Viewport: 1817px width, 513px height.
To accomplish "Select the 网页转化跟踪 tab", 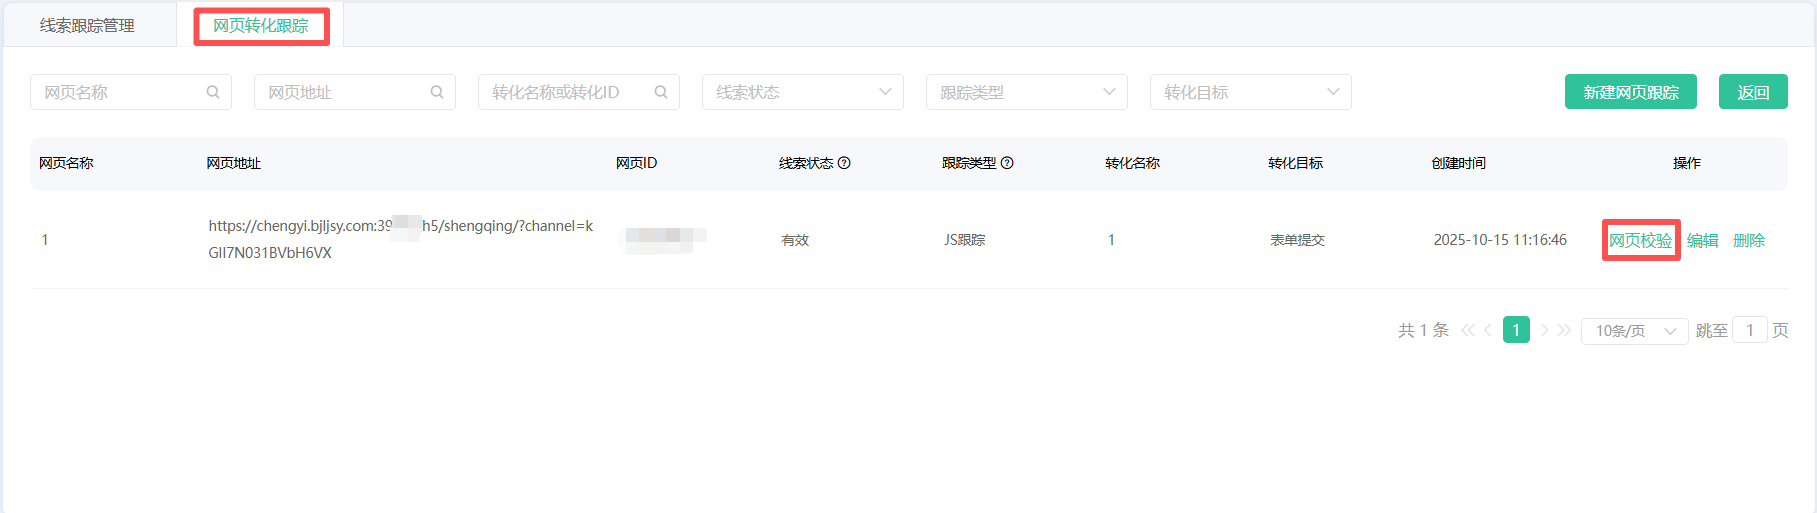I will pyautogui.click(x=261, y=26).
